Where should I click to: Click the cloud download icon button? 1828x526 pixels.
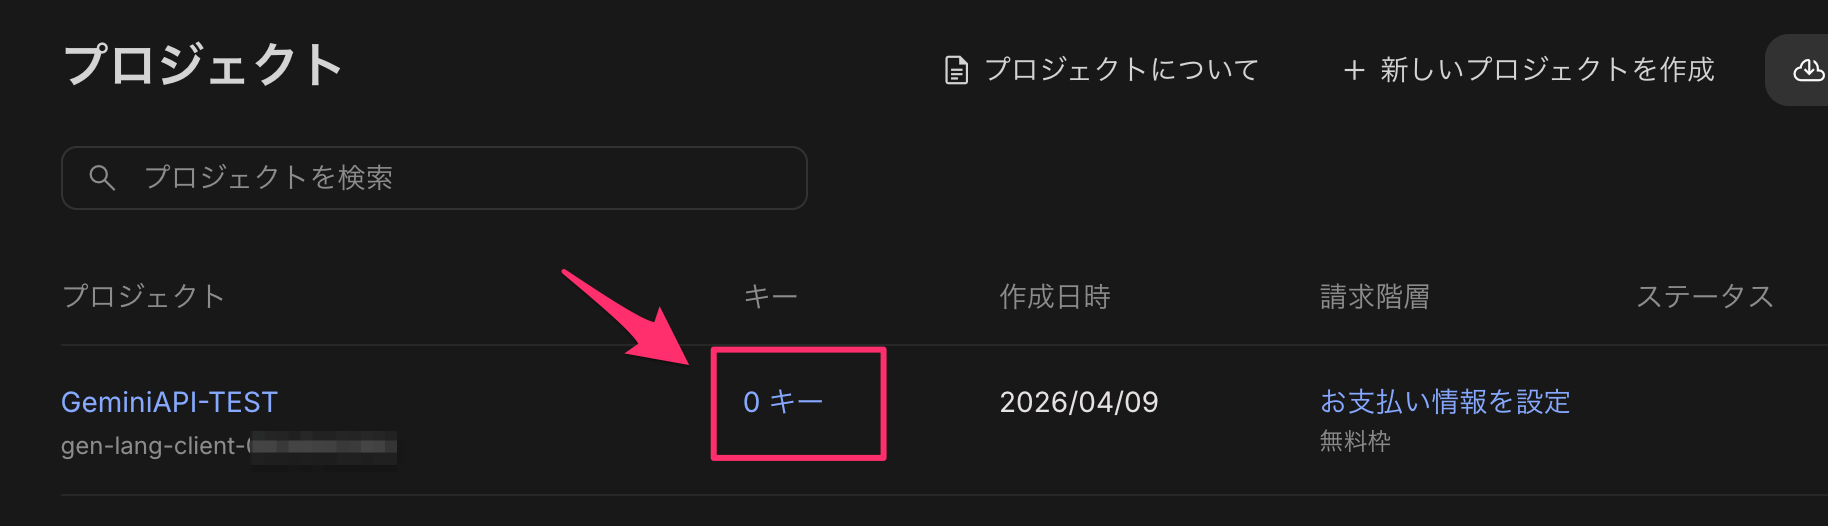1807,70
